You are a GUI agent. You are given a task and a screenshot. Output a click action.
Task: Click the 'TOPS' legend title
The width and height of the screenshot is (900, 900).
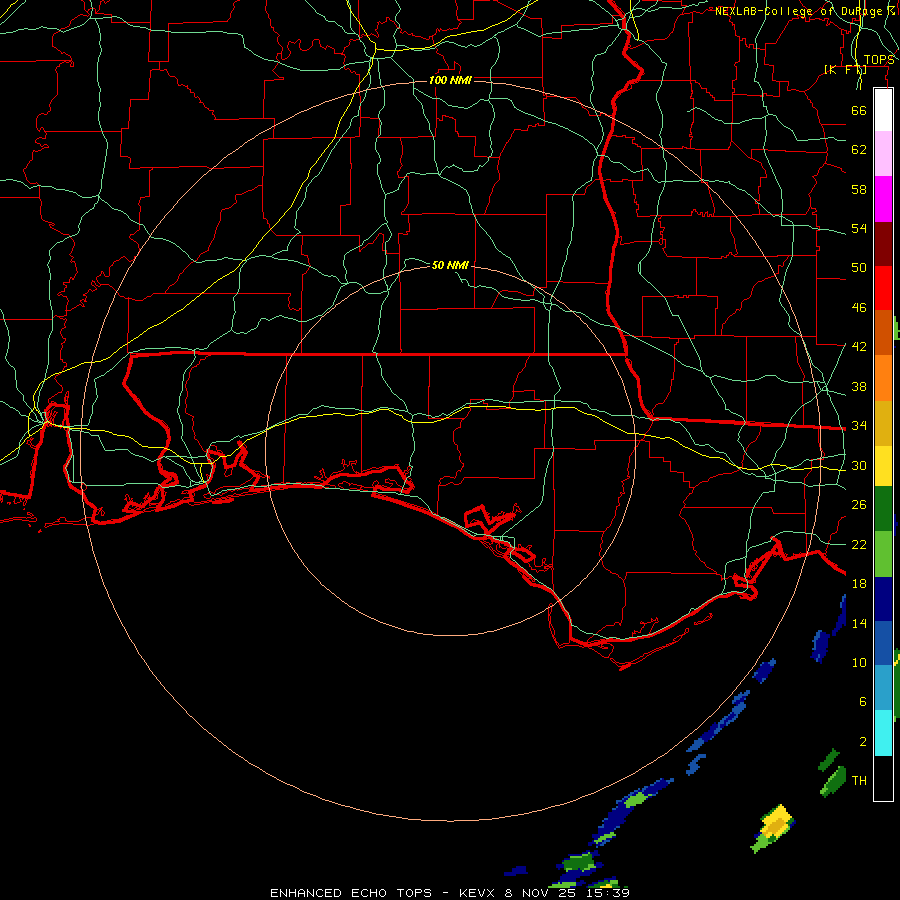coord(879,60)
